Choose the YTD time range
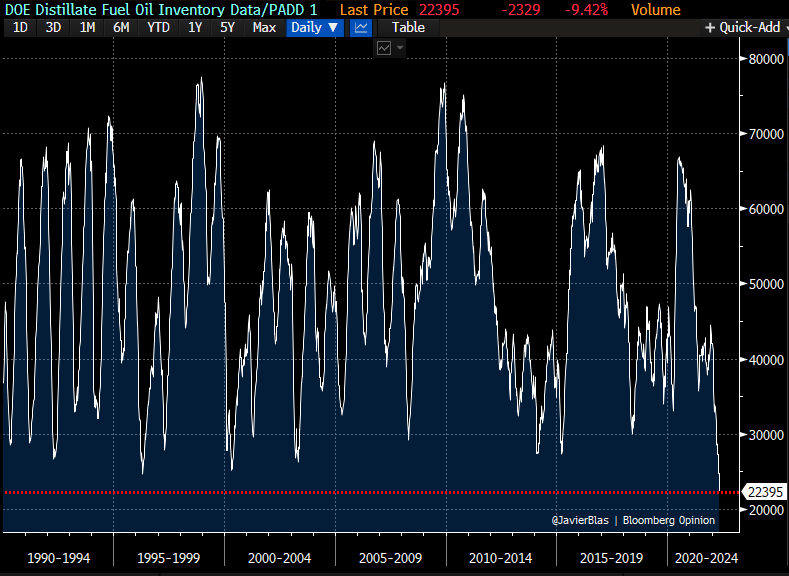Viewport: 789px width, 576px height. 158,27
